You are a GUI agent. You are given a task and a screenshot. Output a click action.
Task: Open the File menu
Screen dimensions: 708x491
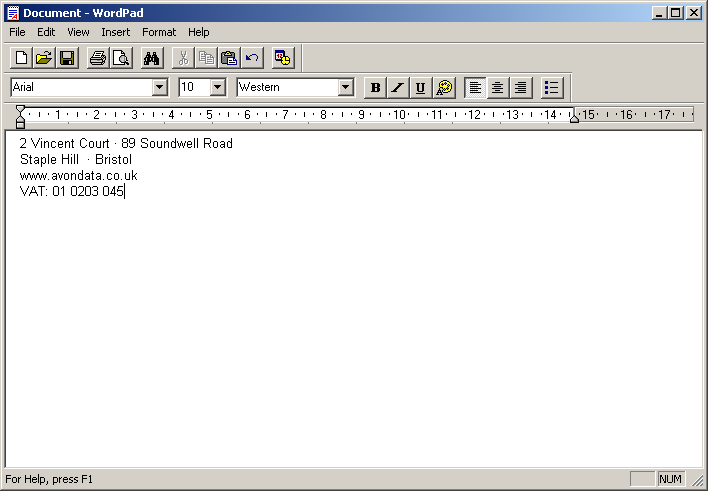(17, 32)
